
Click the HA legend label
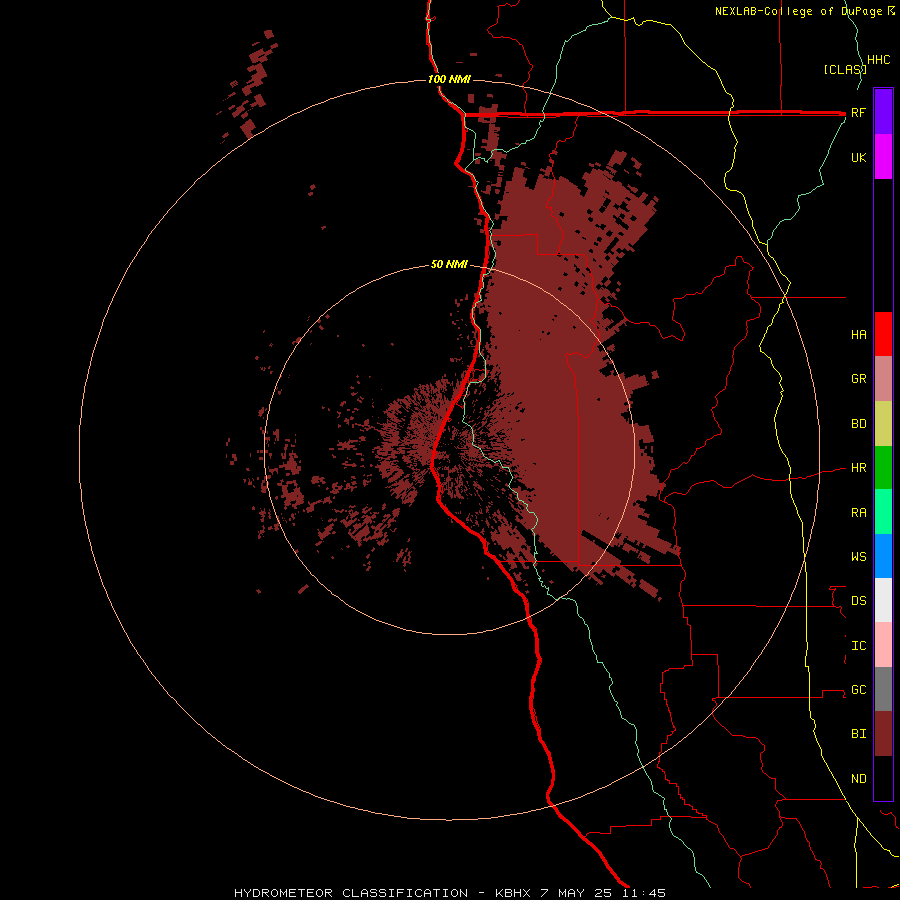[858, 335]
